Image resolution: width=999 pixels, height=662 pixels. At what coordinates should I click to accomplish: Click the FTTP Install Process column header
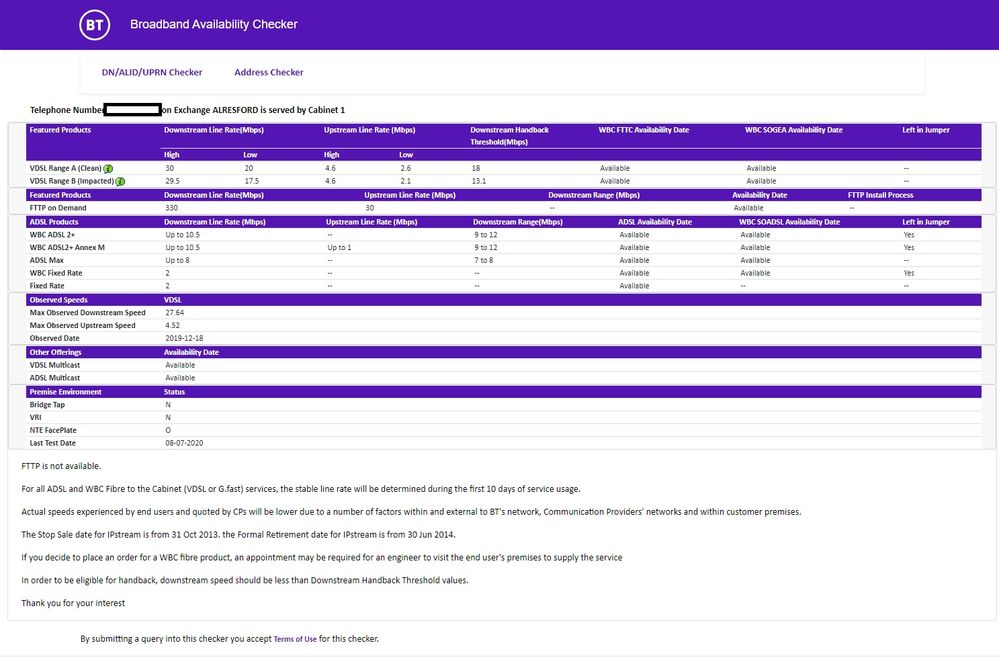pyautogui.click(x=881, y=195)
